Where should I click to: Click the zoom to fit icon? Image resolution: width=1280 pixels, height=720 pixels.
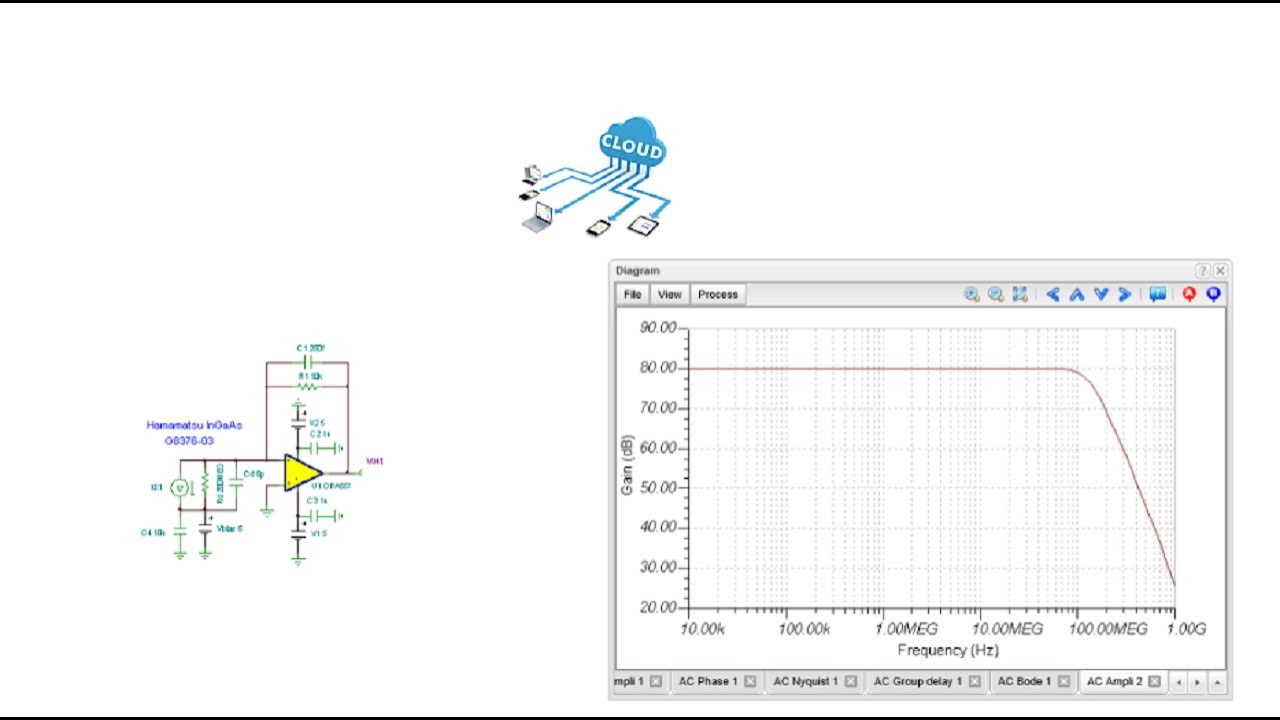[x=1020, y=294]
